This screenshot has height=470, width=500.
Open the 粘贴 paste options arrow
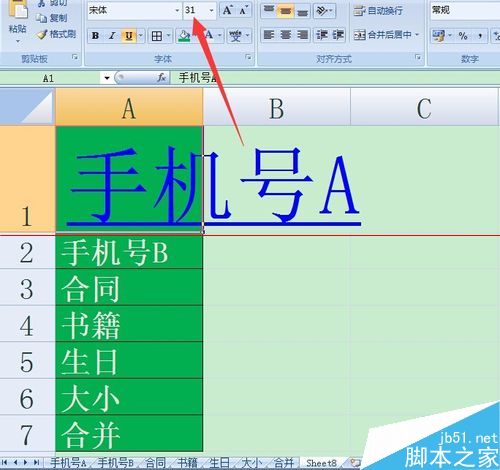pyautogui.click(x=18, y=41)
